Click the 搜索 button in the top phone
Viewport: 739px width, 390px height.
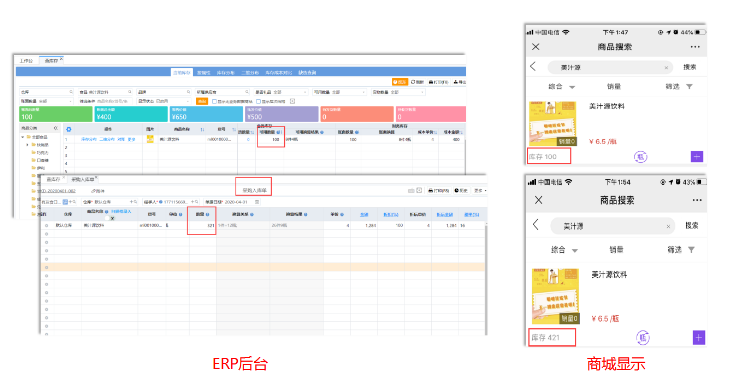tap(690, 67)
